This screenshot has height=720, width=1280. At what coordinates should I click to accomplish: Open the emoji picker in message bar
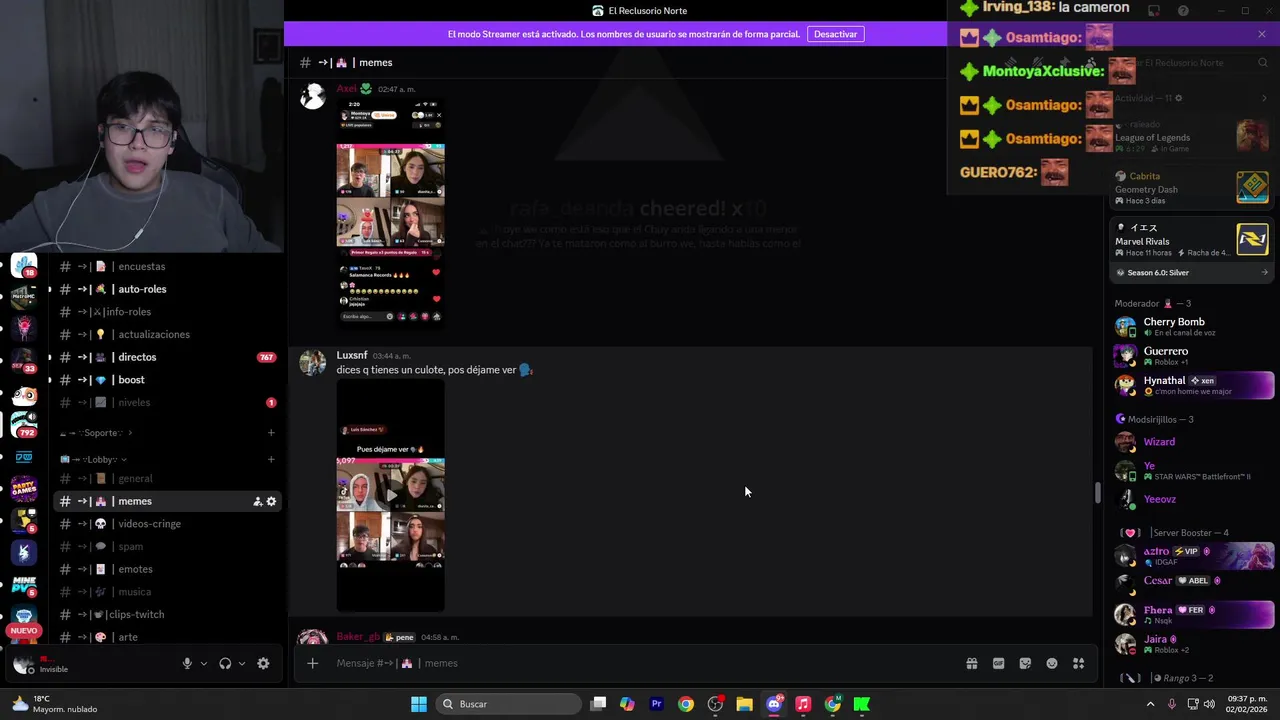point(1052,663)
